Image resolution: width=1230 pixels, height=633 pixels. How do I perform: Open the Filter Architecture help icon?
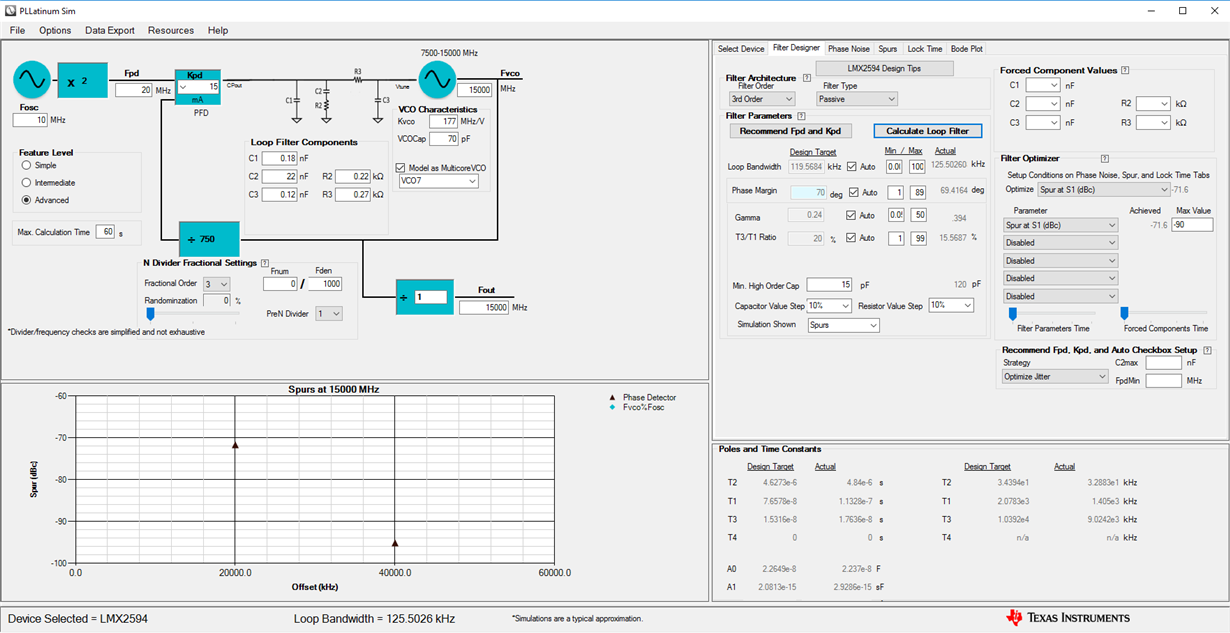coord(806,77)
